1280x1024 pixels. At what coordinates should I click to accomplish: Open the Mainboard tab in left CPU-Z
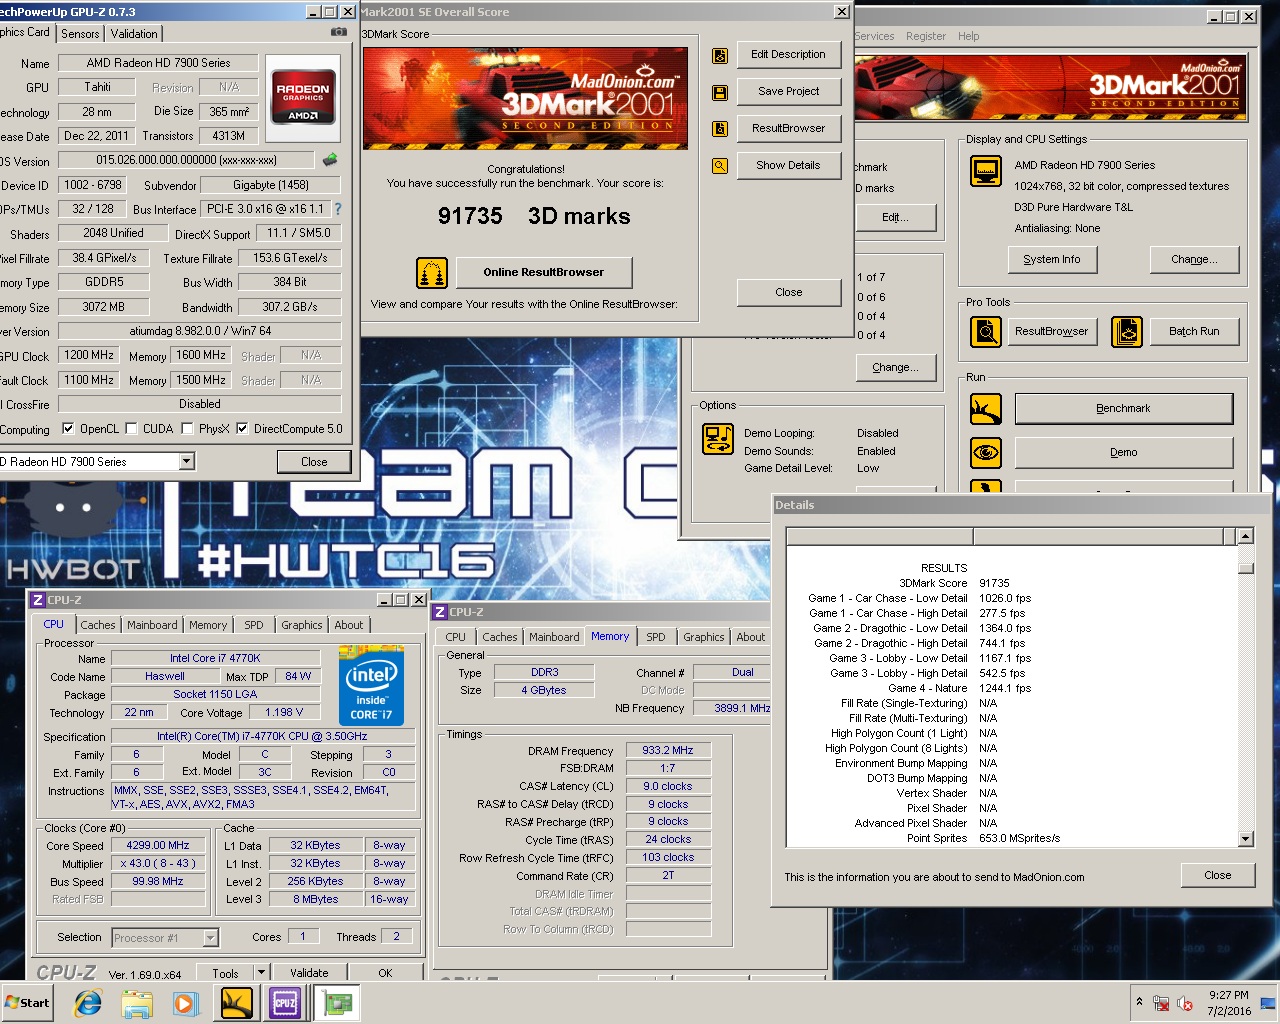point(152,625)
